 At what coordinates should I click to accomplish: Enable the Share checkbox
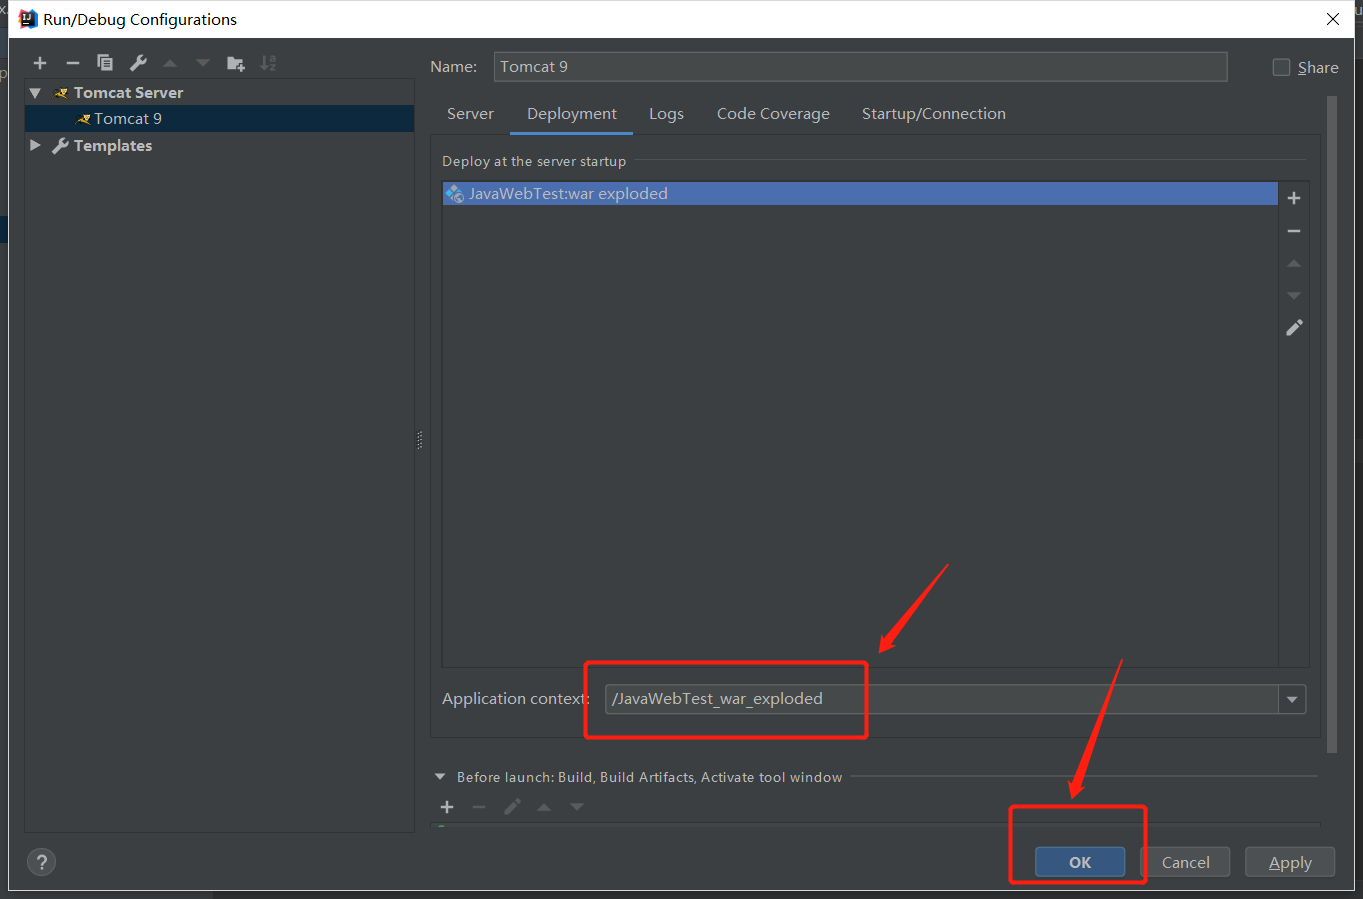click(x=1281, y=67)
